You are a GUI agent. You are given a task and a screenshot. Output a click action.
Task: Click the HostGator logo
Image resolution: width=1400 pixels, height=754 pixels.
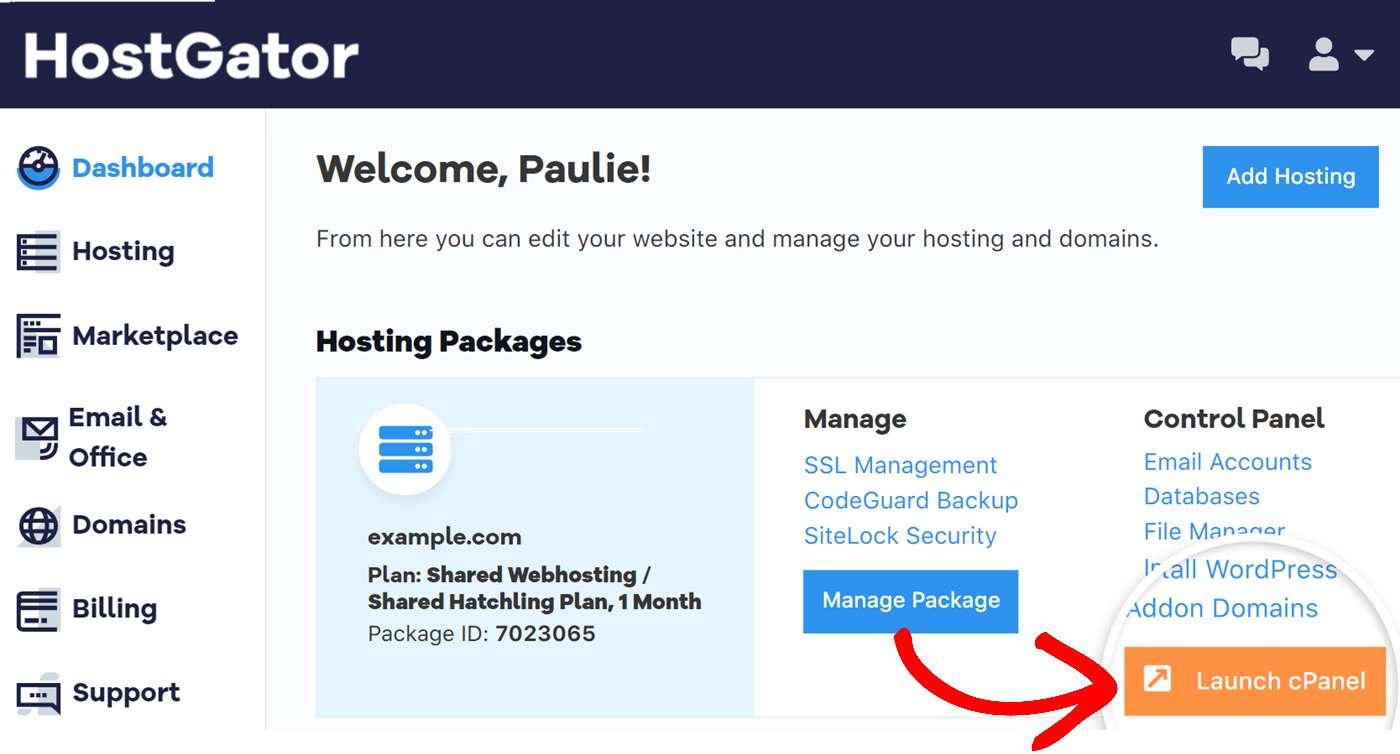(x=193, y=55)
